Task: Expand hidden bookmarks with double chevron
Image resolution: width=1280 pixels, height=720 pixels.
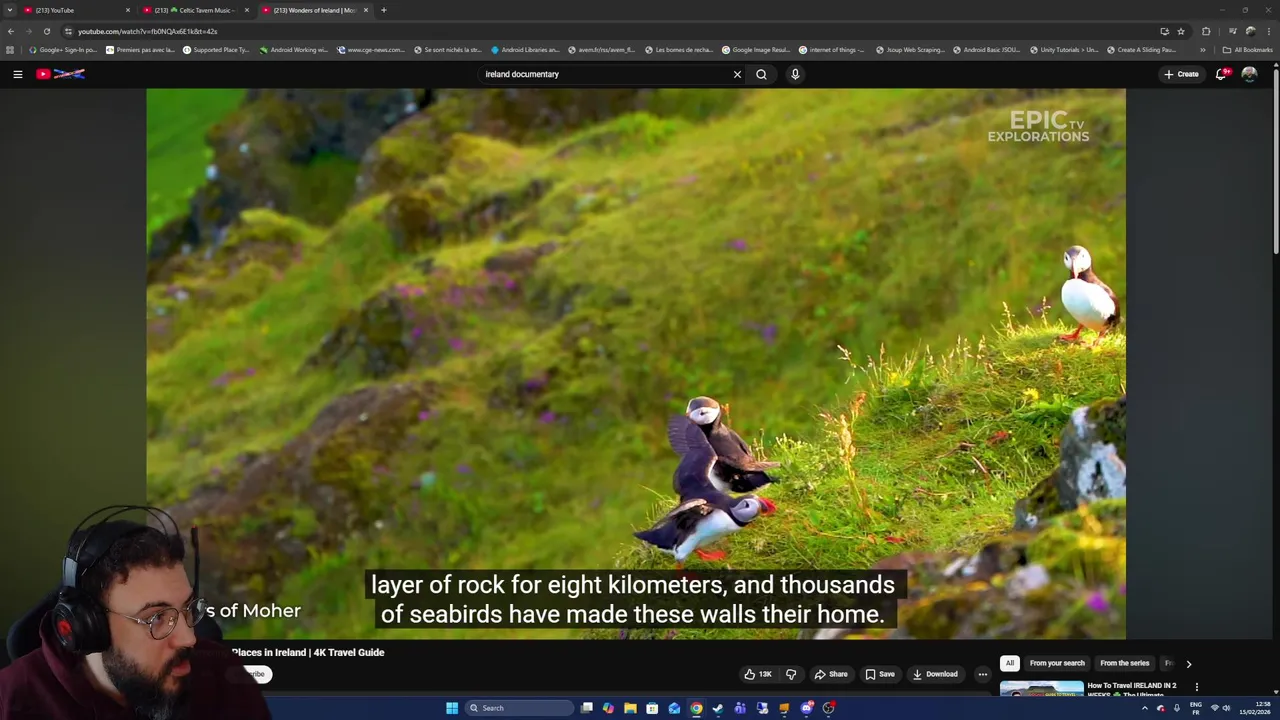Action: (1202, 50)
